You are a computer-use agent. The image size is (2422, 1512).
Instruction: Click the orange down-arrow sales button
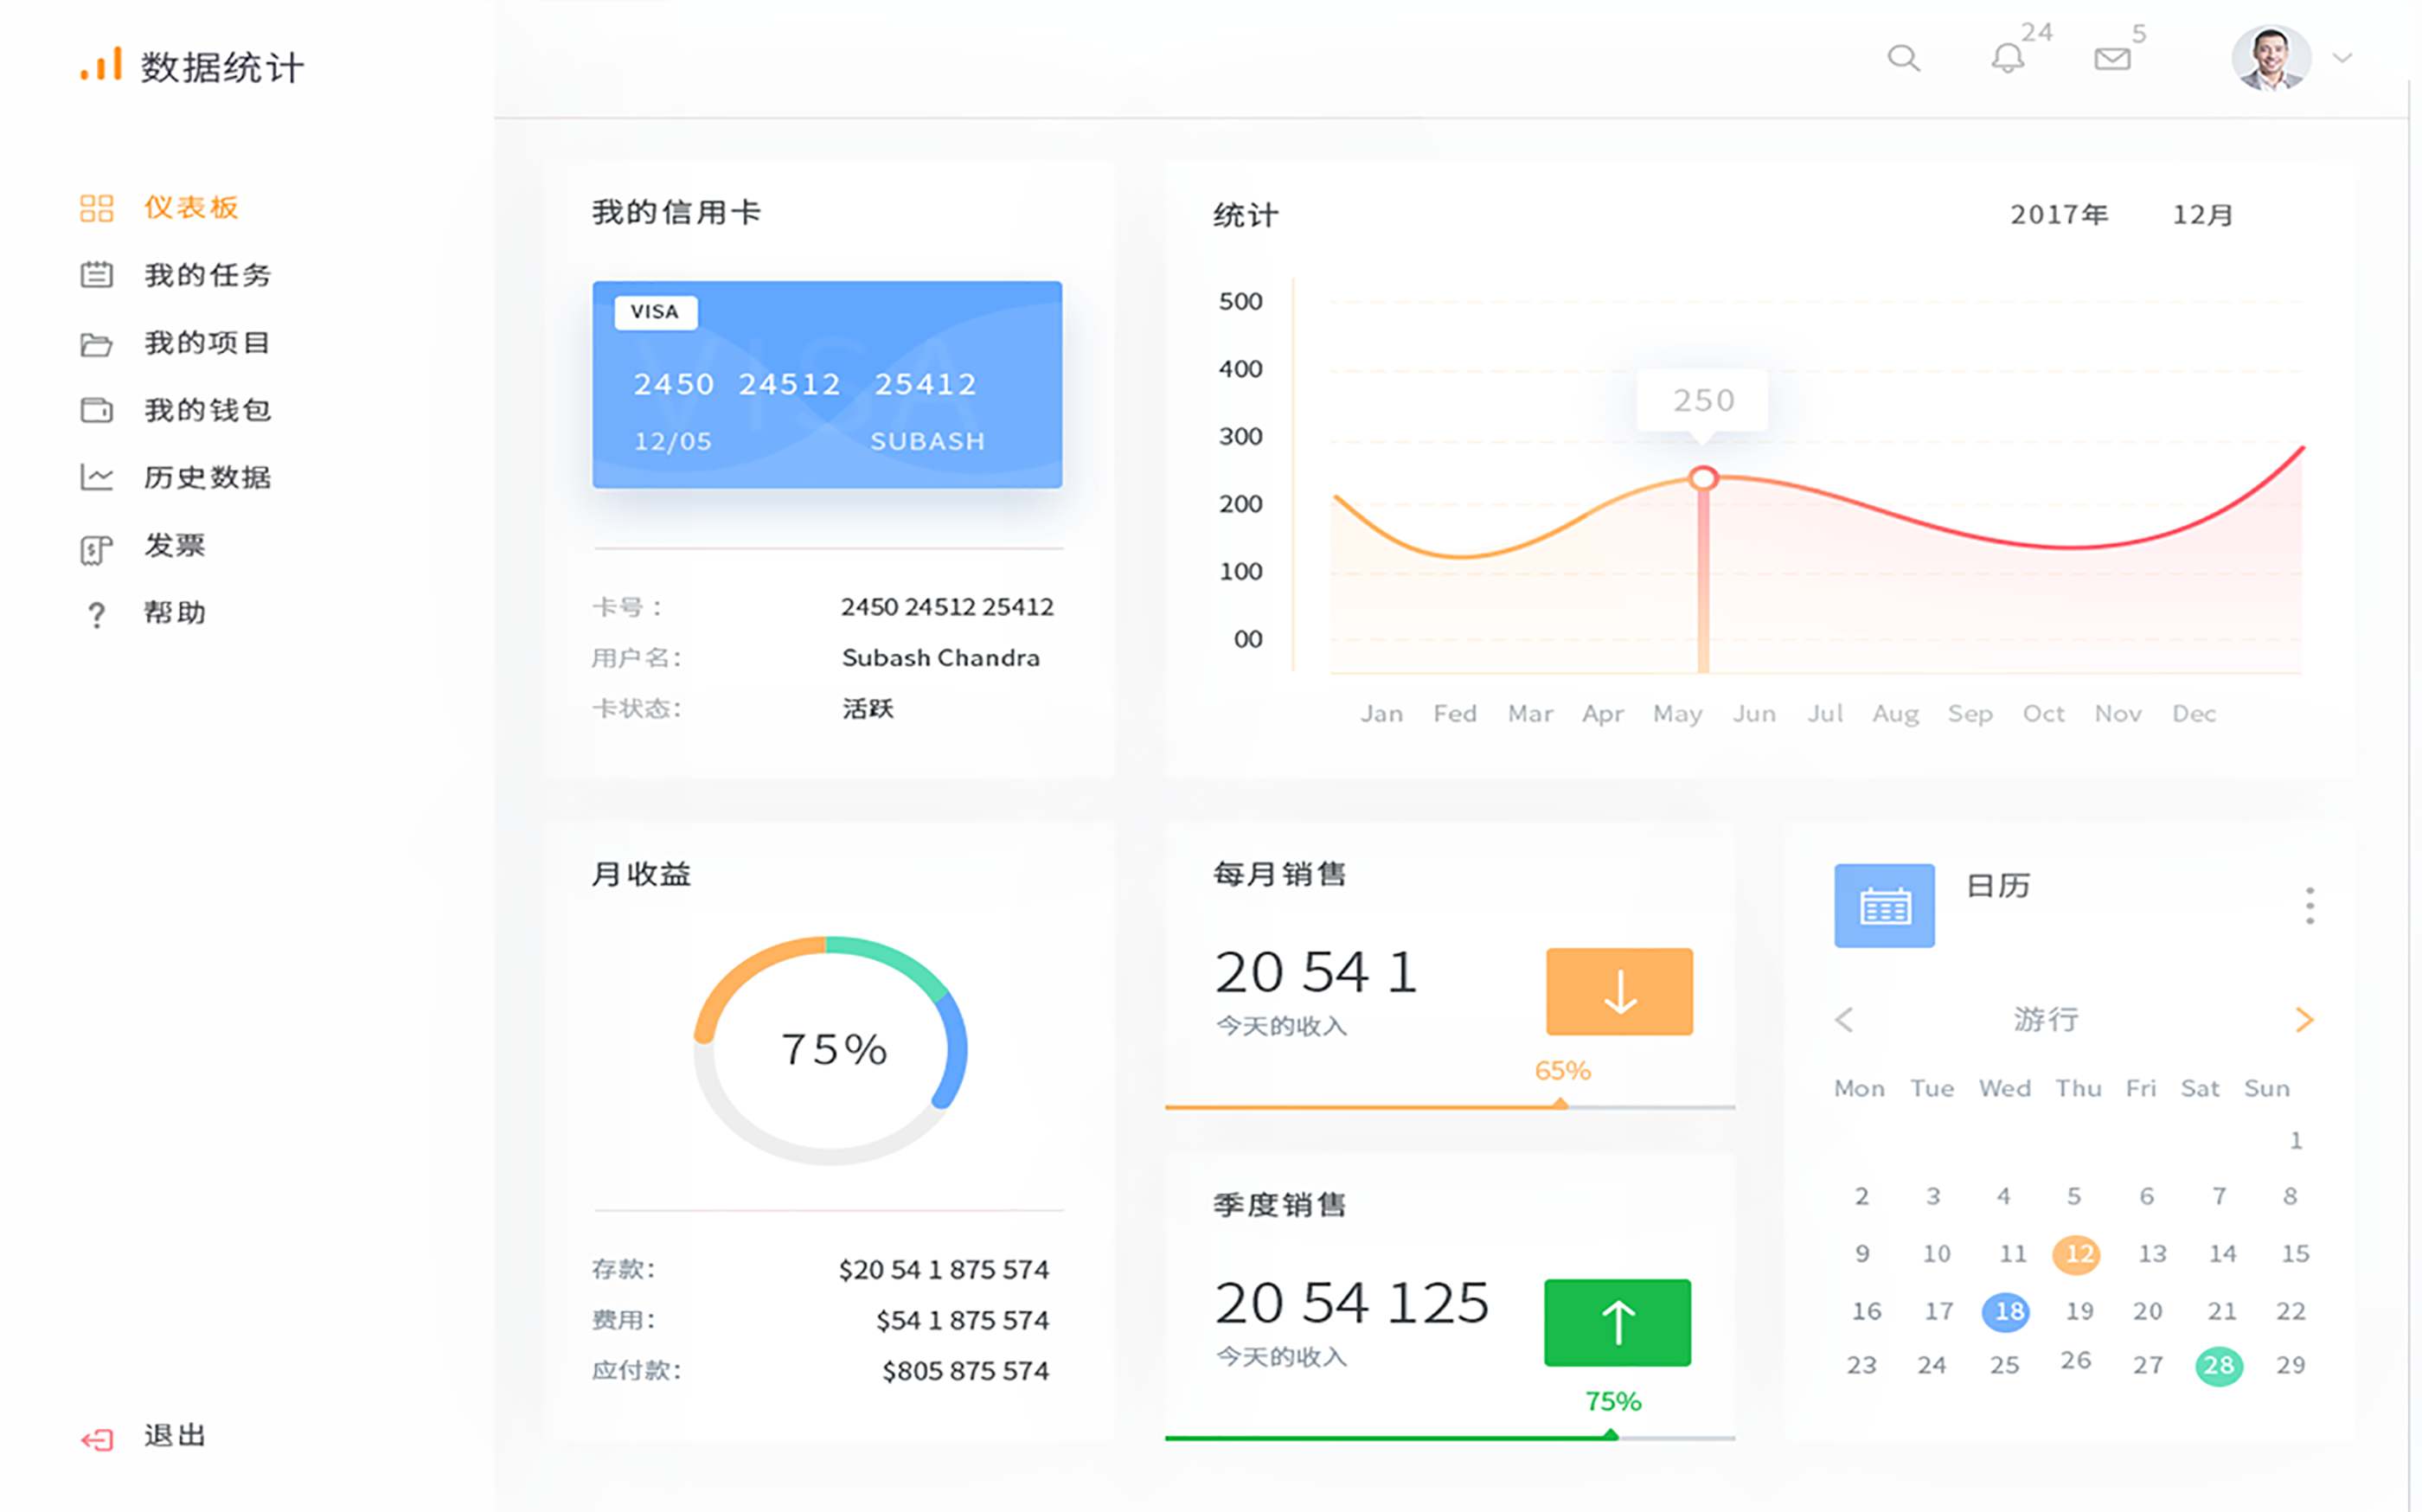coord(1619,991)
